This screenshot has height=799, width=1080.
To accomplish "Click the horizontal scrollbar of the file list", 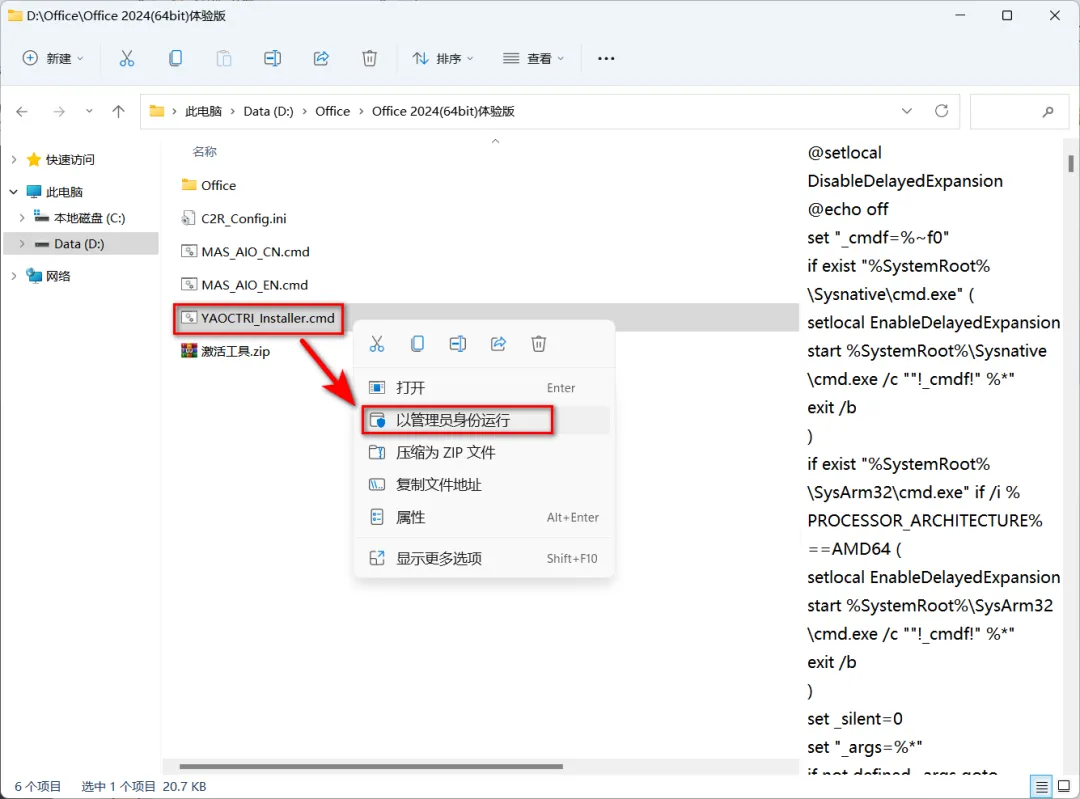I will point(371,766).
